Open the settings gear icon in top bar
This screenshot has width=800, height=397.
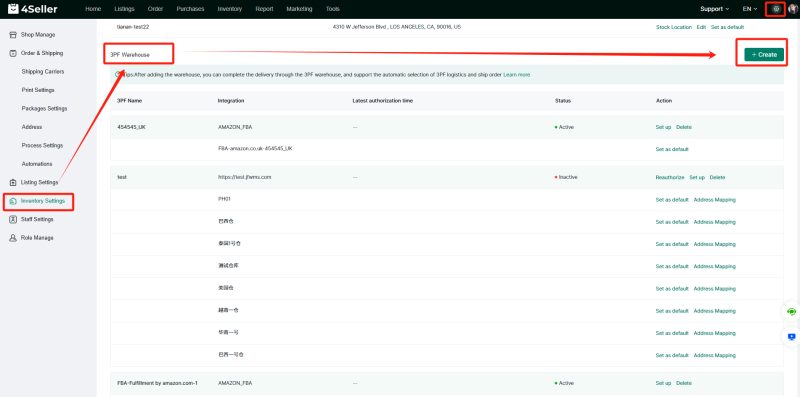(x=777, y=9)
